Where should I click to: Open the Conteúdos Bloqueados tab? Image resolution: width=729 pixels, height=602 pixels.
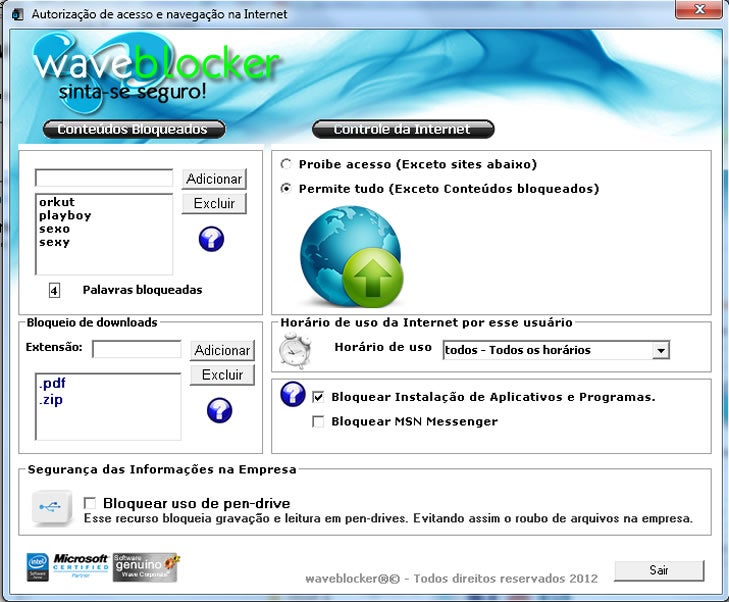133,129
